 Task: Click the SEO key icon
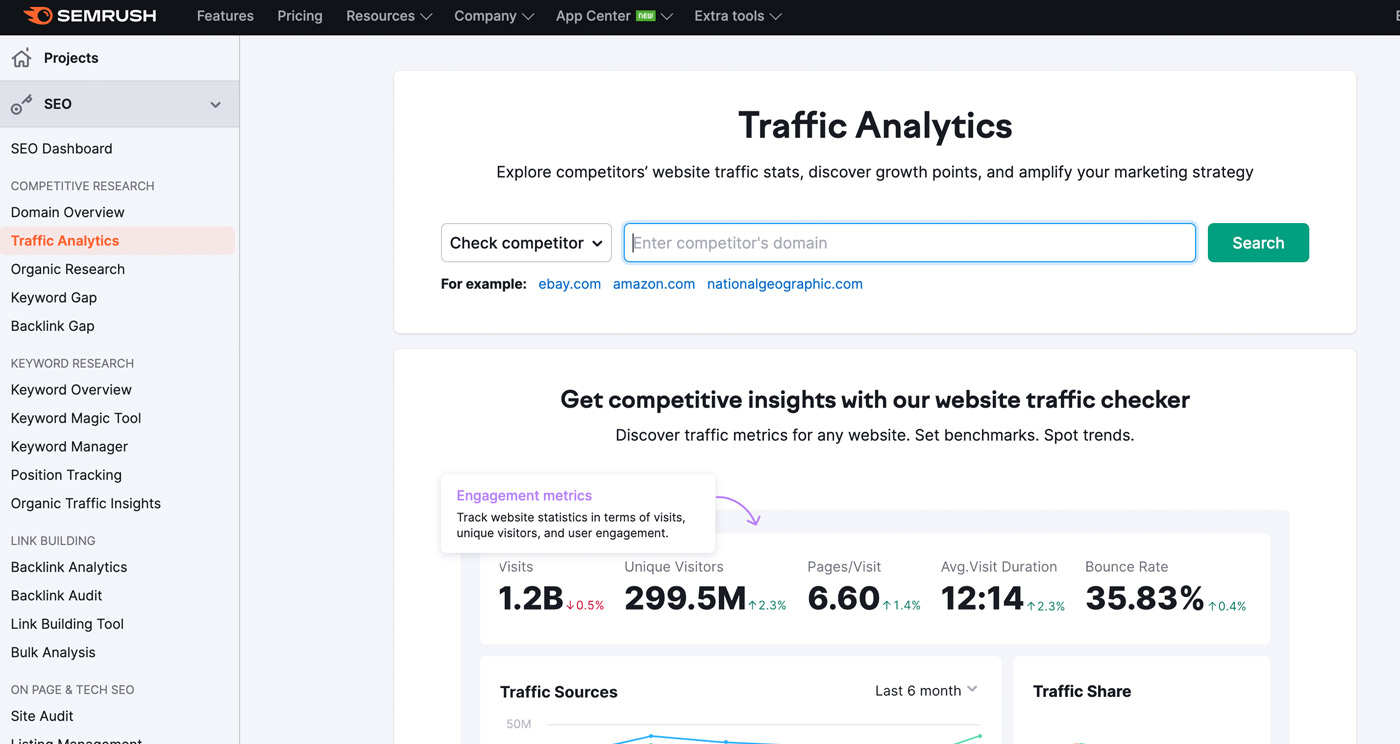[x=21, y=104]
